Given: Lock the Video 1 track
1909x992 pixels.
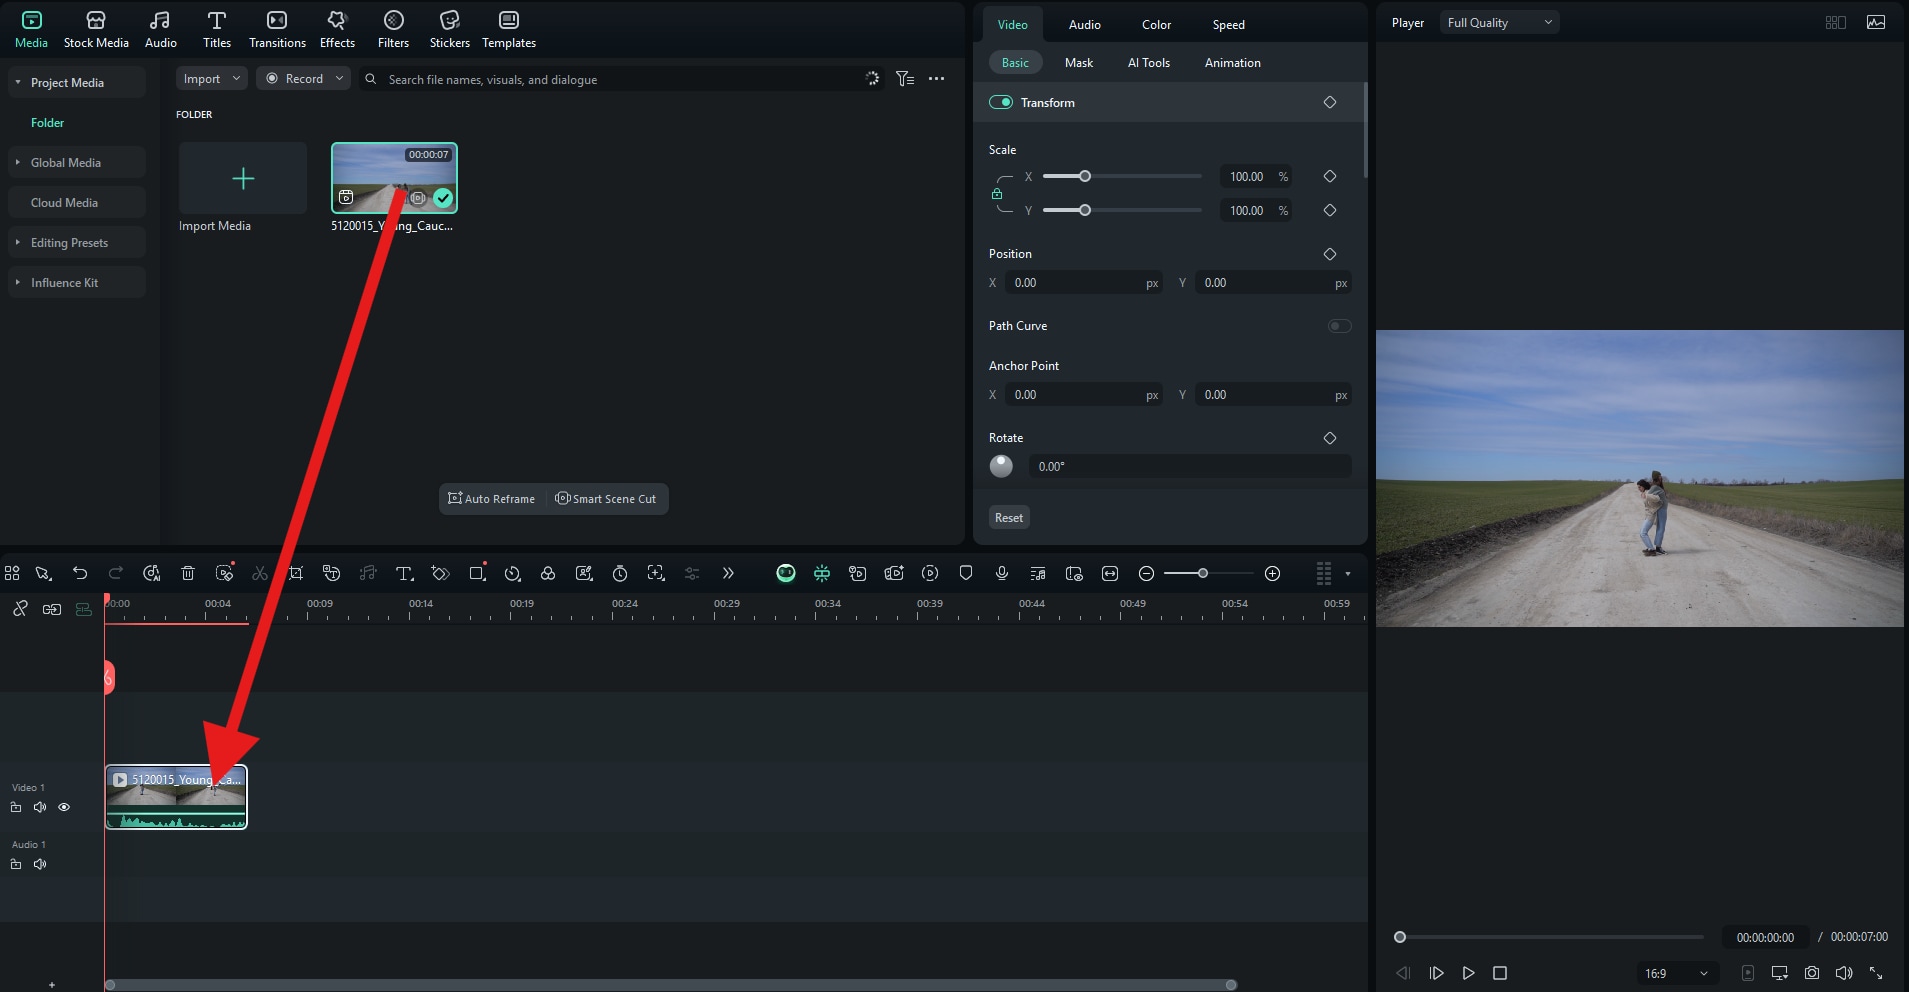Looking at the screenshot, I should [x=16, y=807].
